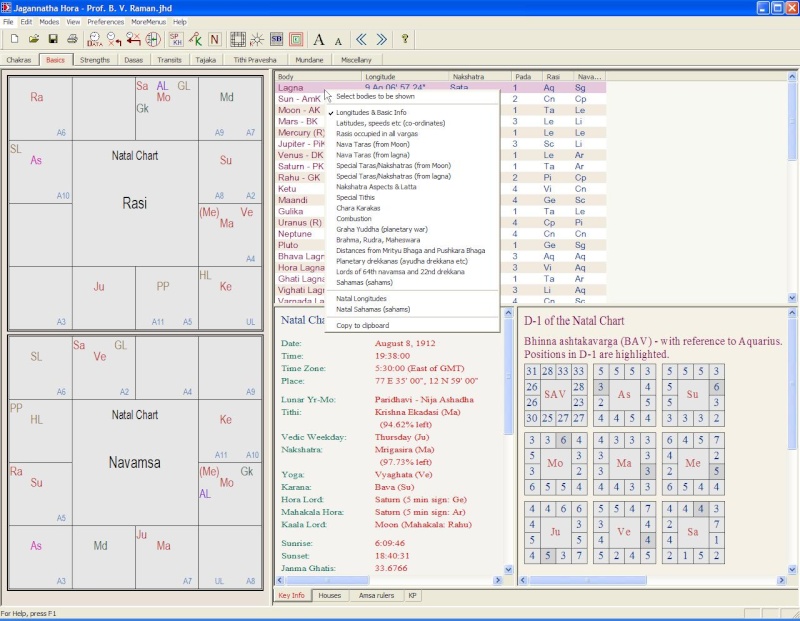The image size is (800, 621).
Task: Click the double left chevron icon
Action: (362, 39)
